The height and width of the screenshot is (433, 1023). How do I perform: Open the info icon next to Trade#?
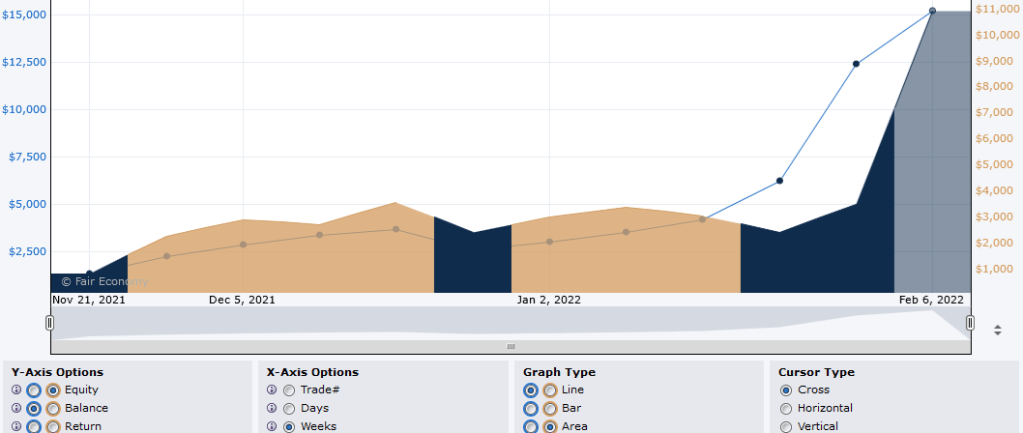pyautogui.click(x=272, y=390)
